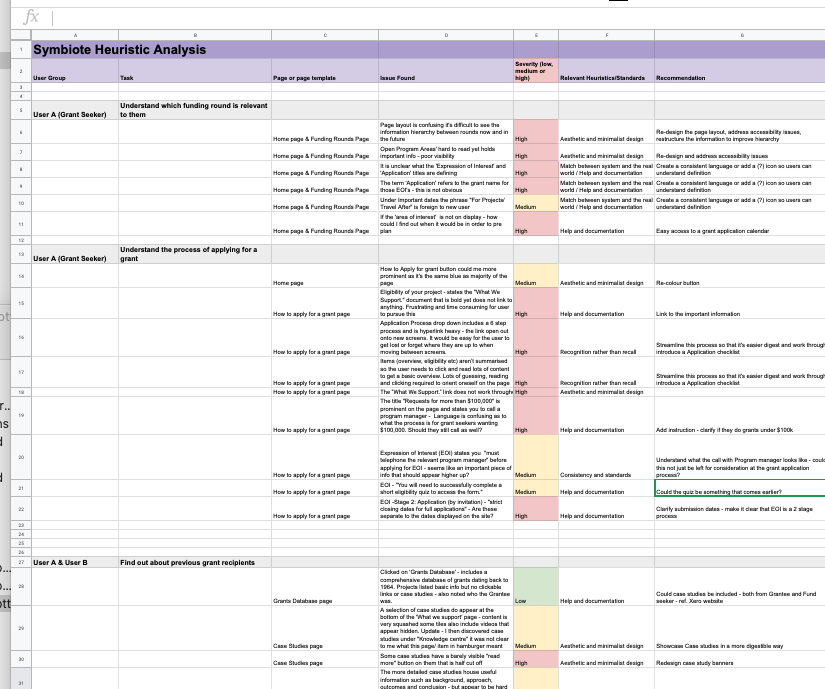Image resolution: width=825 pixels, height=689 pixels.
Task: Select 'Under Important dates the phrase' issue cell
Action: pyautogui.click(x=446, y=204)
